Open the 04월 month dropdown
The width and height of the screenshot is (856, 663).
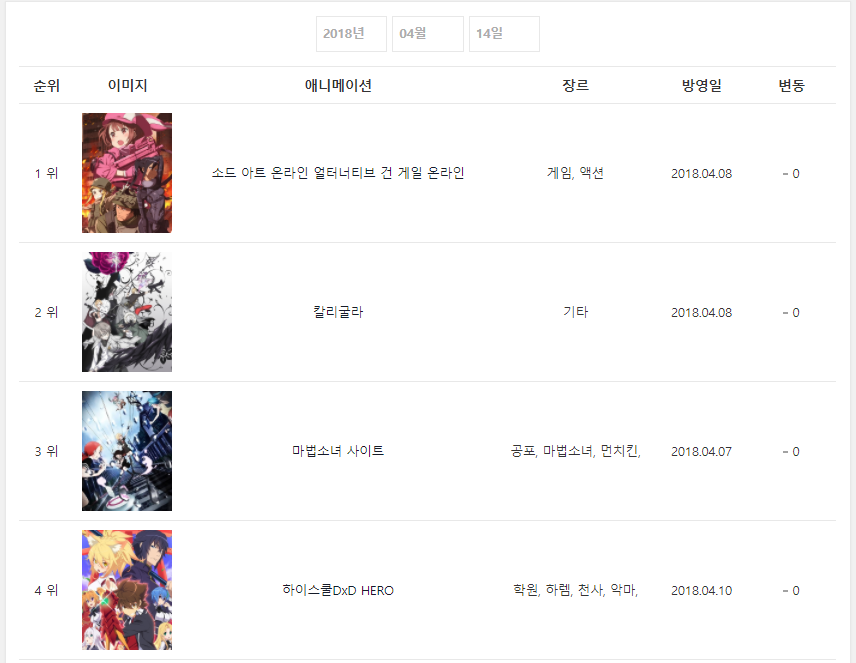click(427, 34)
